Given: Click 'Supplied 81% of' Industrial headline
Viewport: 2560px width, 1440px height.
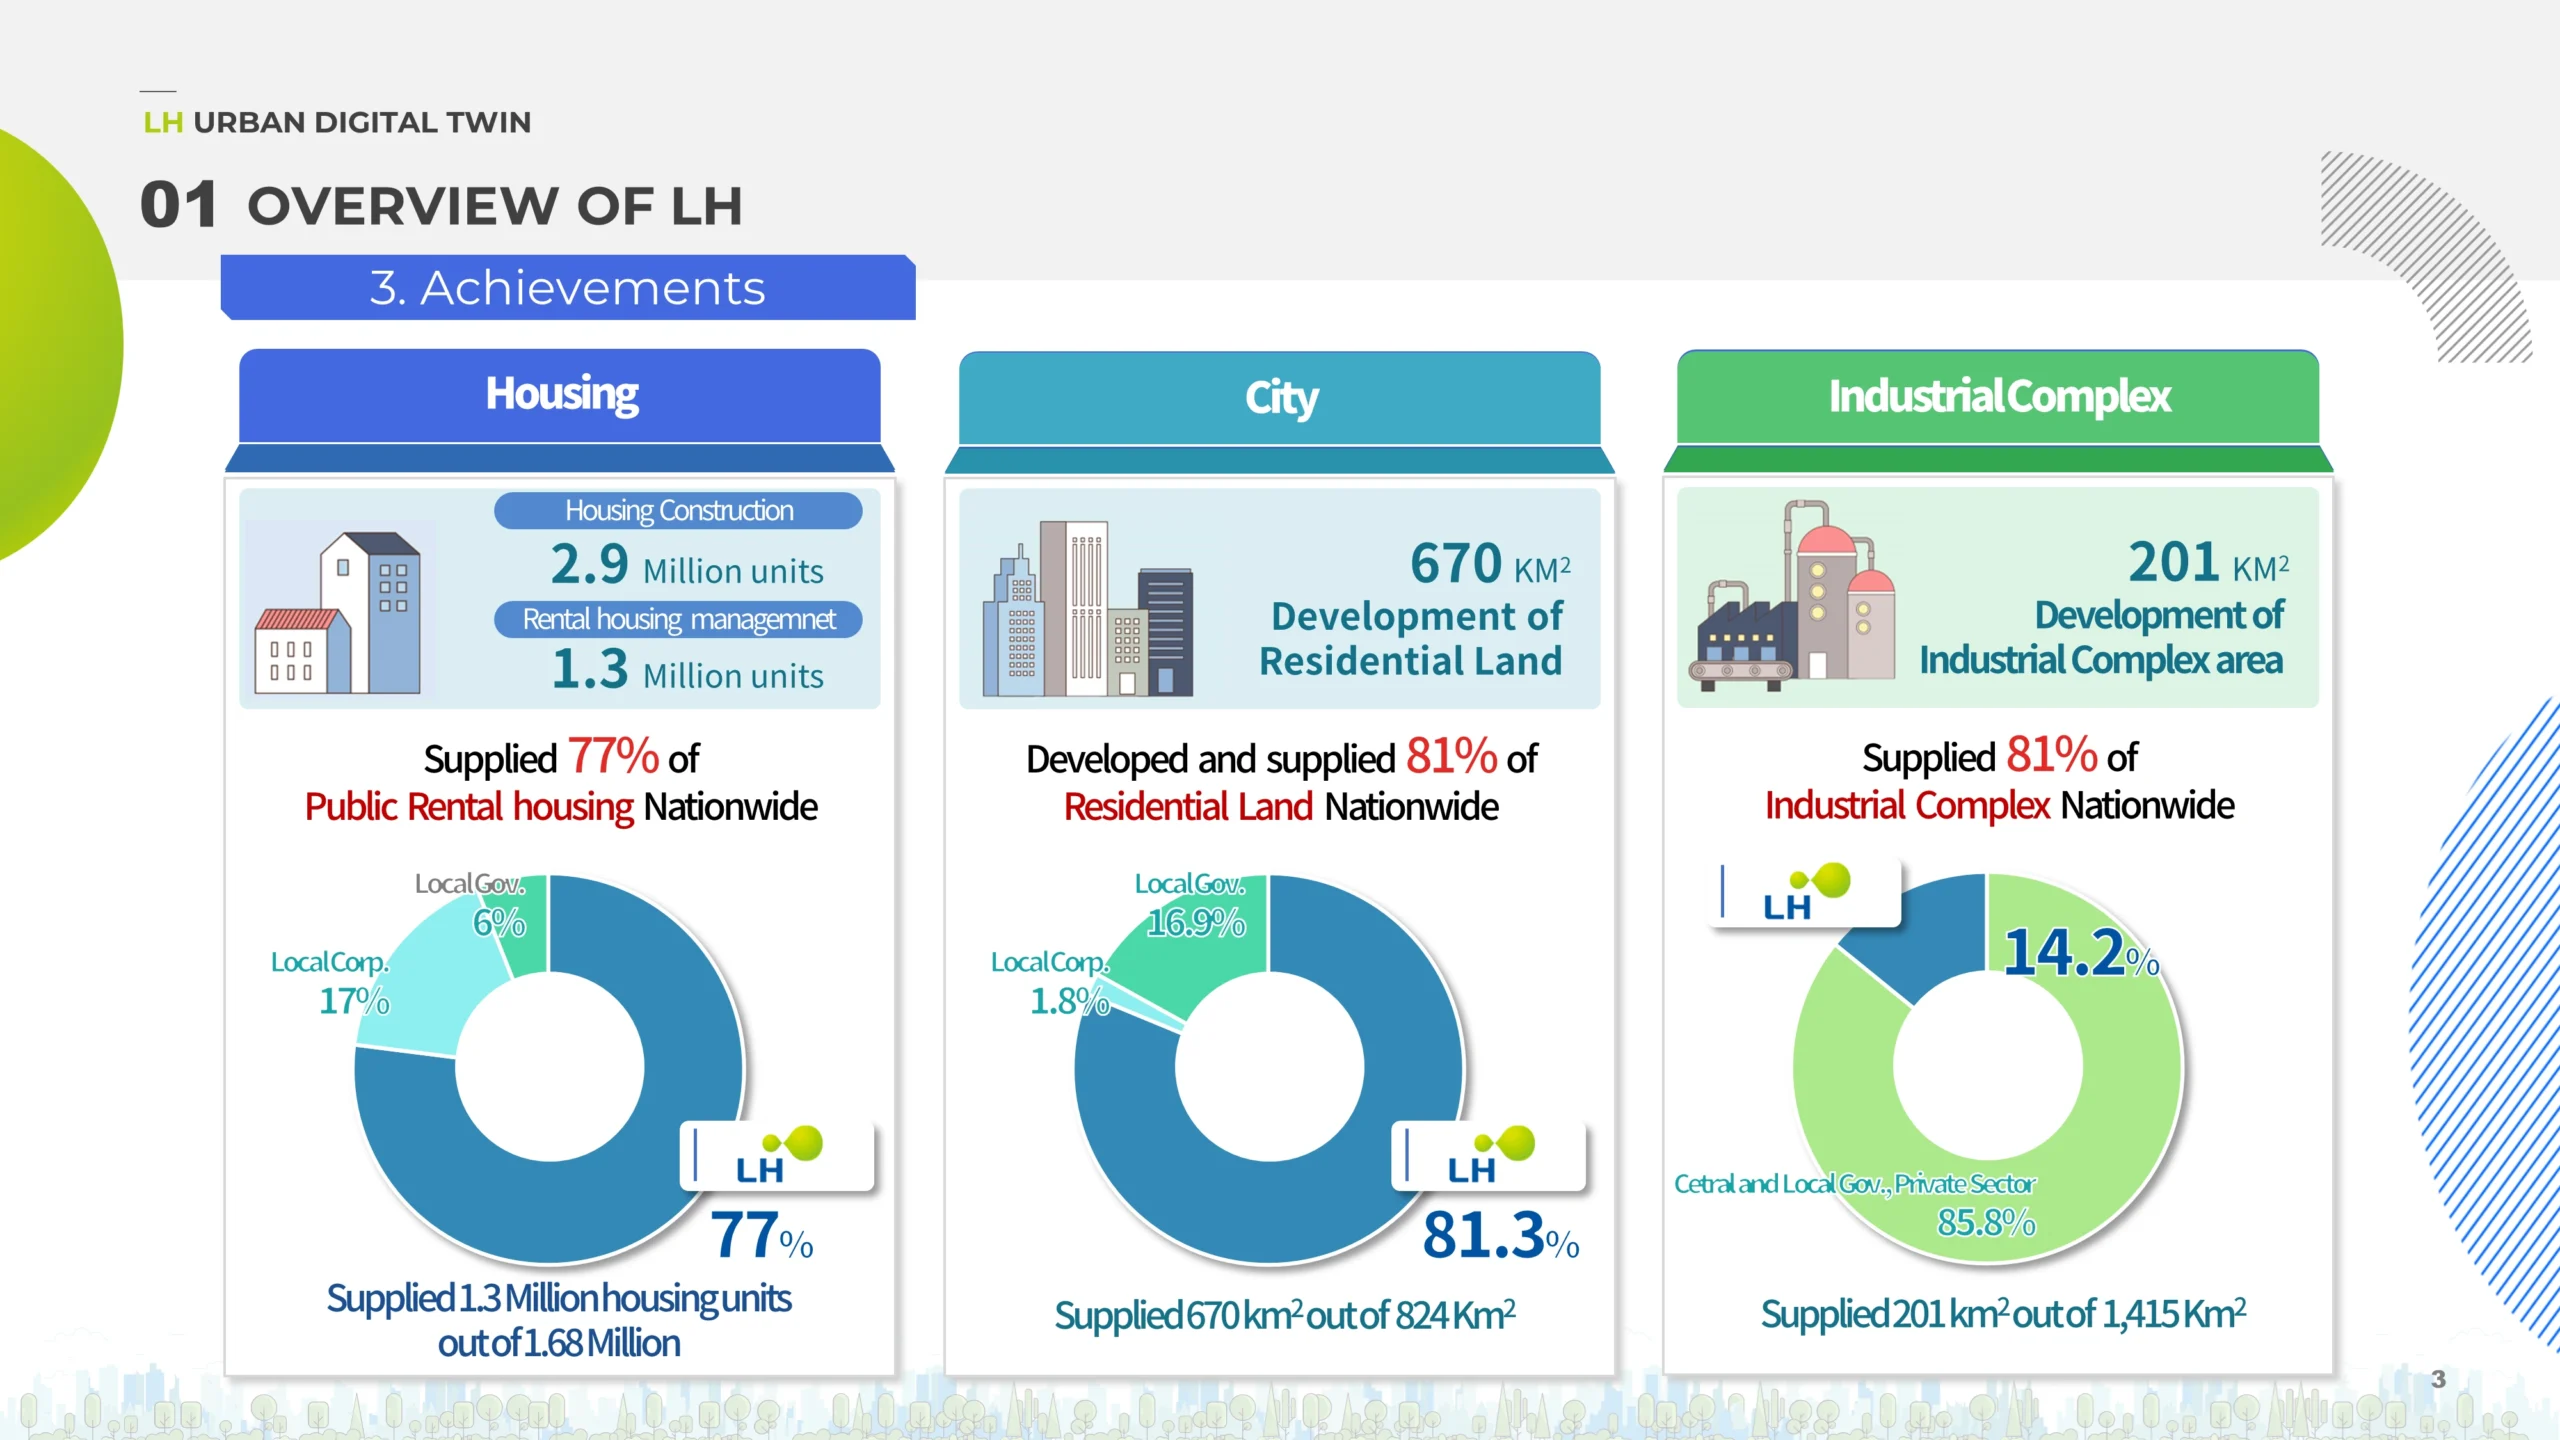Looking at the screenshot, I should (x=1999, y=755).
